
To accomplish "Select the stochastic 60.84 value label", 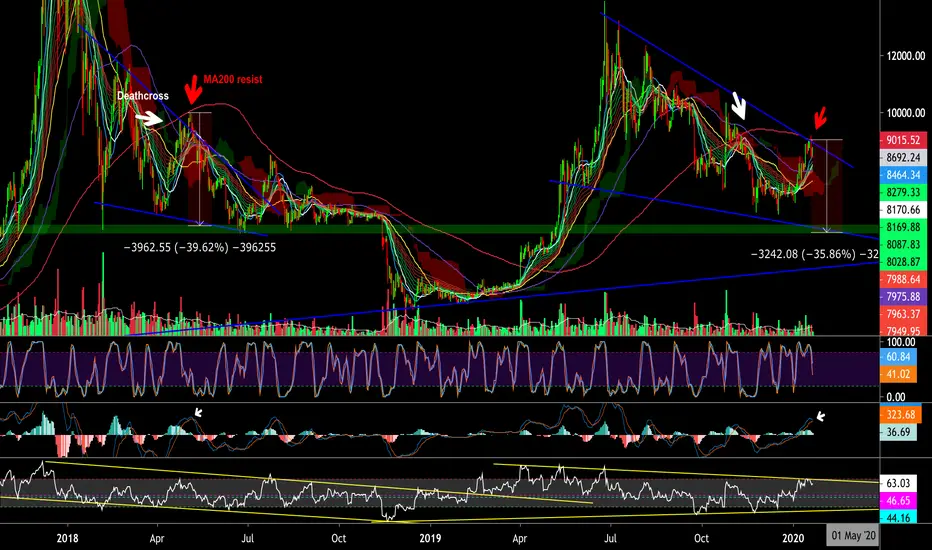I will pos(898,357).
